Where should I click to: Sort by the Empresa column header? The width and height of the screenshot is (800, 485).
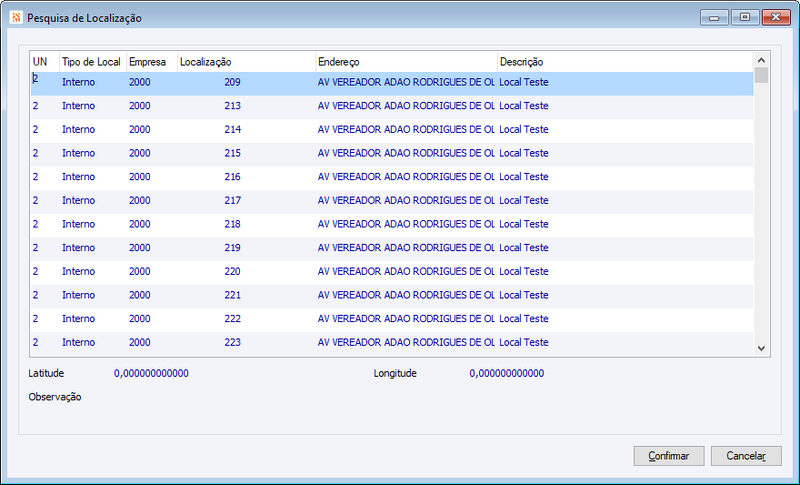(152, 62)
